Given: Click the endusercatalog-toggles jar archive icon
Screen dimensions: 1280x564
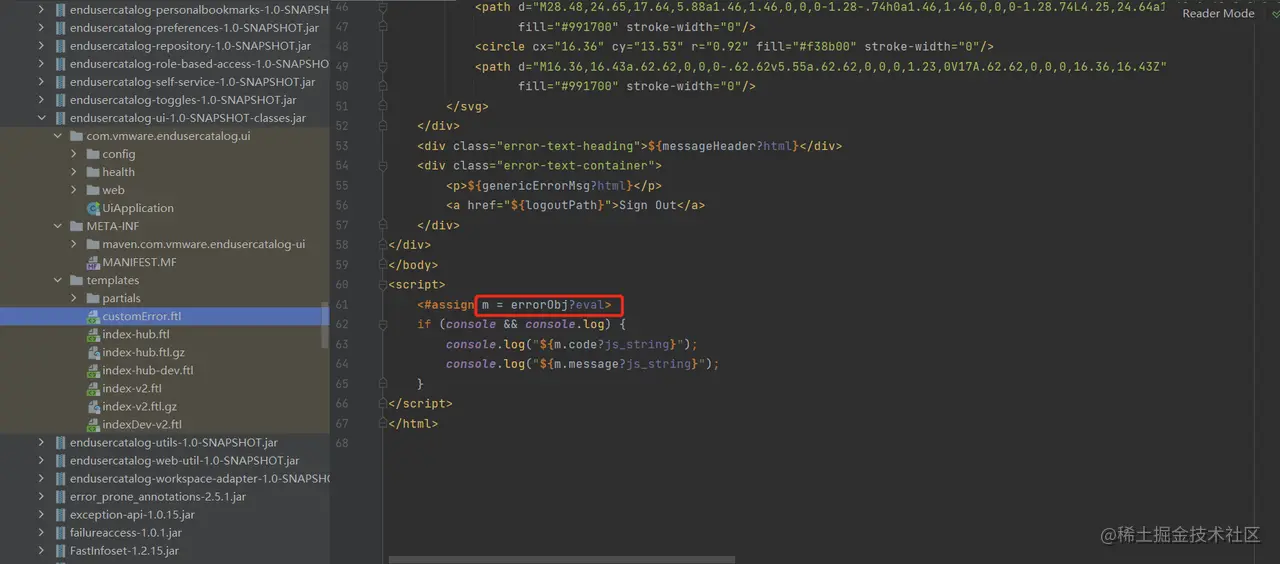Looking at the screenshot, I should (60, 100).
